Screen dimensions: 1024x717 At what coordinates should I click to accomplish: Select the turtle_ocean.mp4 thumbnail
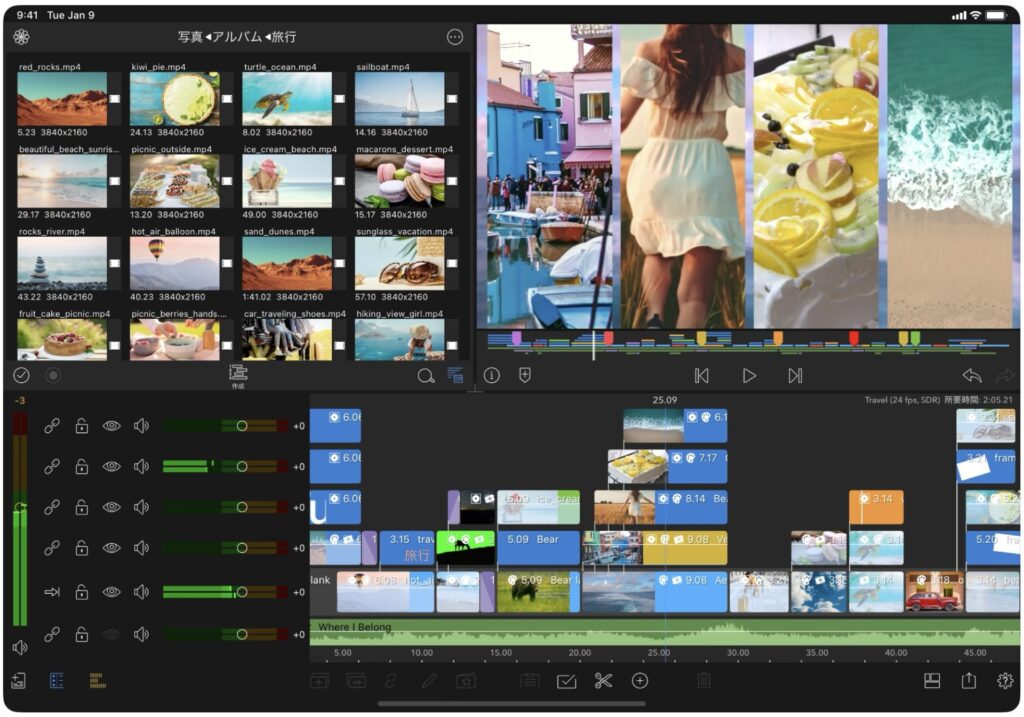point(287,98)
